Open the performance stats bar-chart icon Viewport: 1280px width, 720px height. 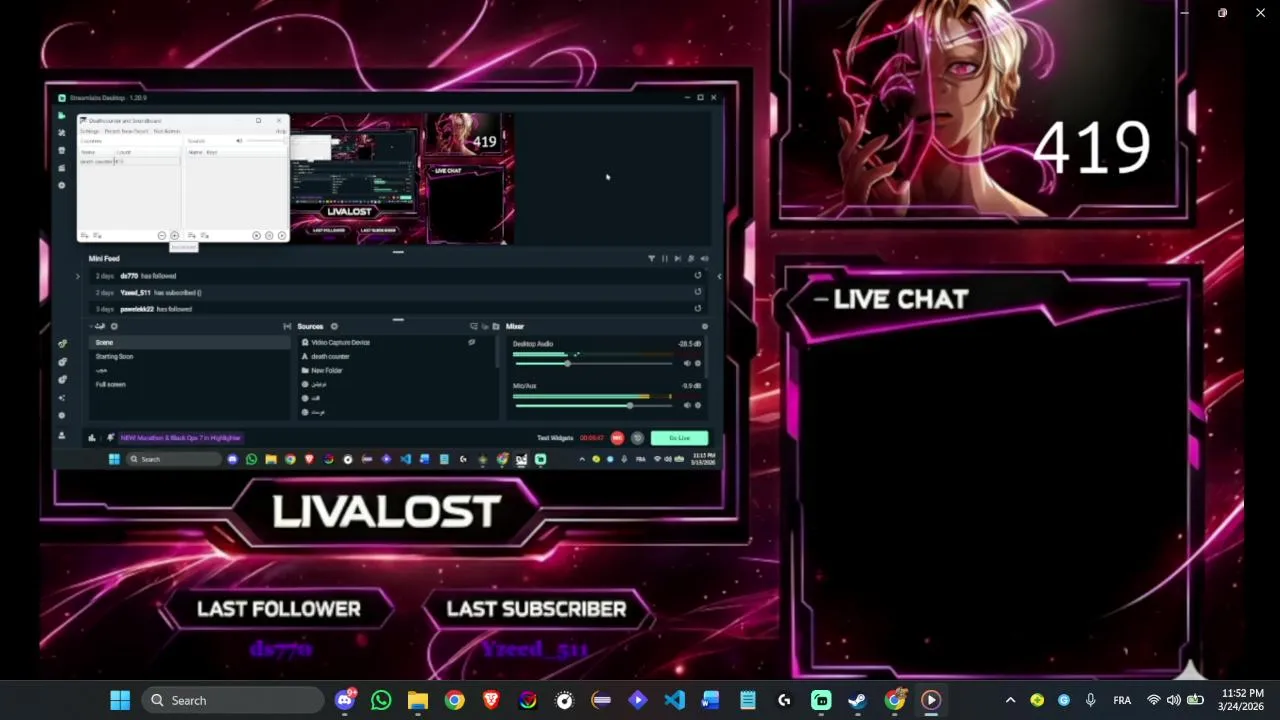click(92, 438)
